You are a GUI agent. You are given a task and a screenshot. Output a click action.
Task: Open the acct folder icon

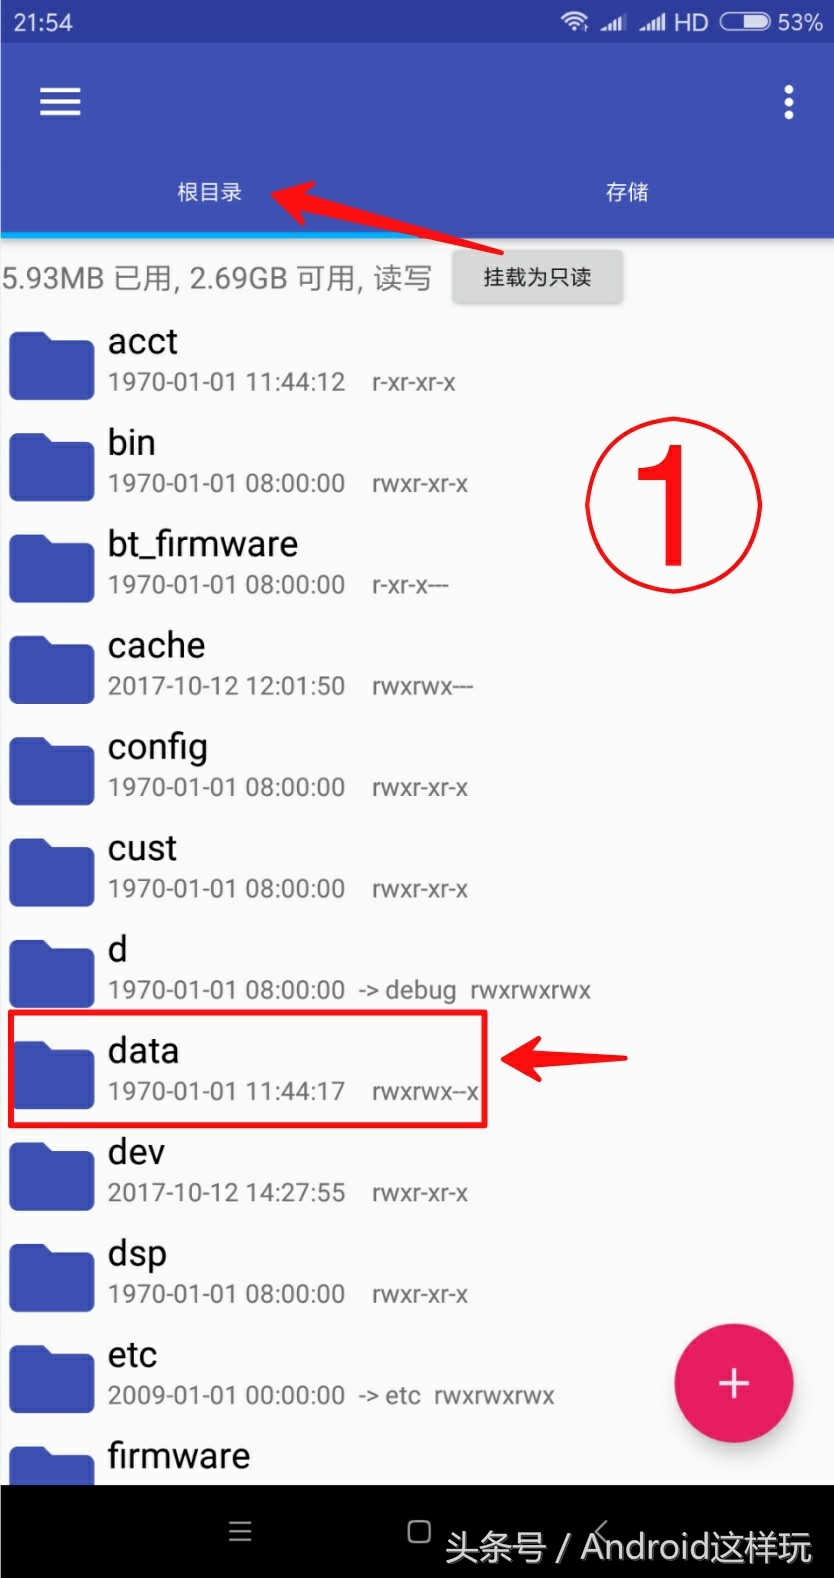(52, 365)
